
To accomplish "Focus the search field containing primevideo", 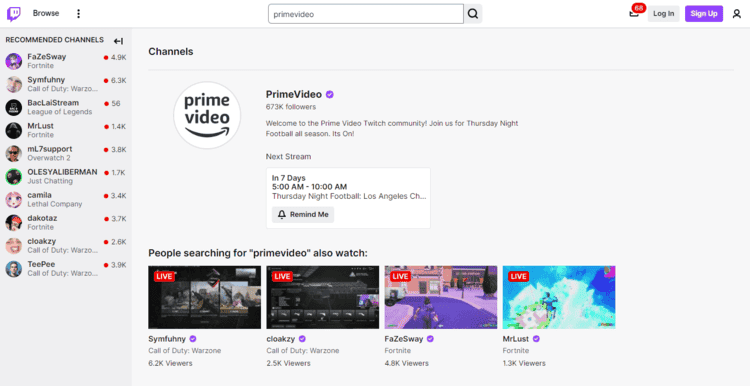I will point(366,14).
